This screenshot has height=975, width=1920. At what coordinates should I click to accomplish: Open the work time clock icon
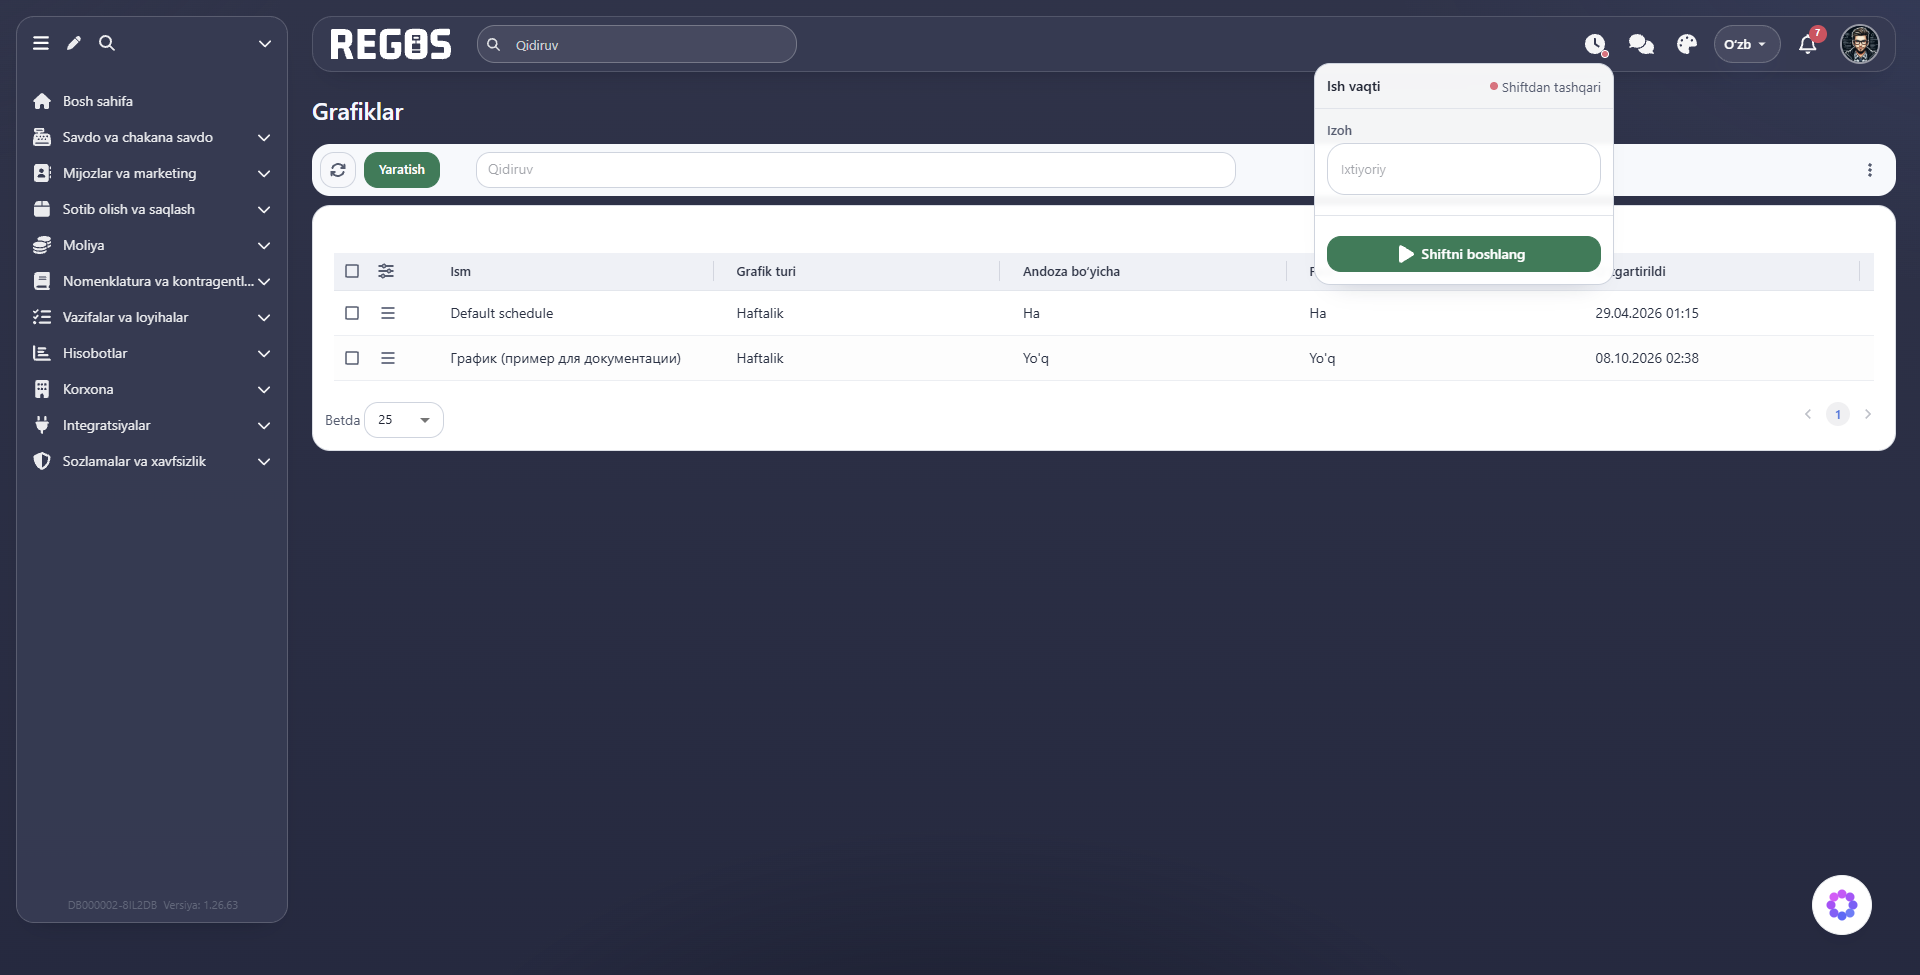(1595, 44)
